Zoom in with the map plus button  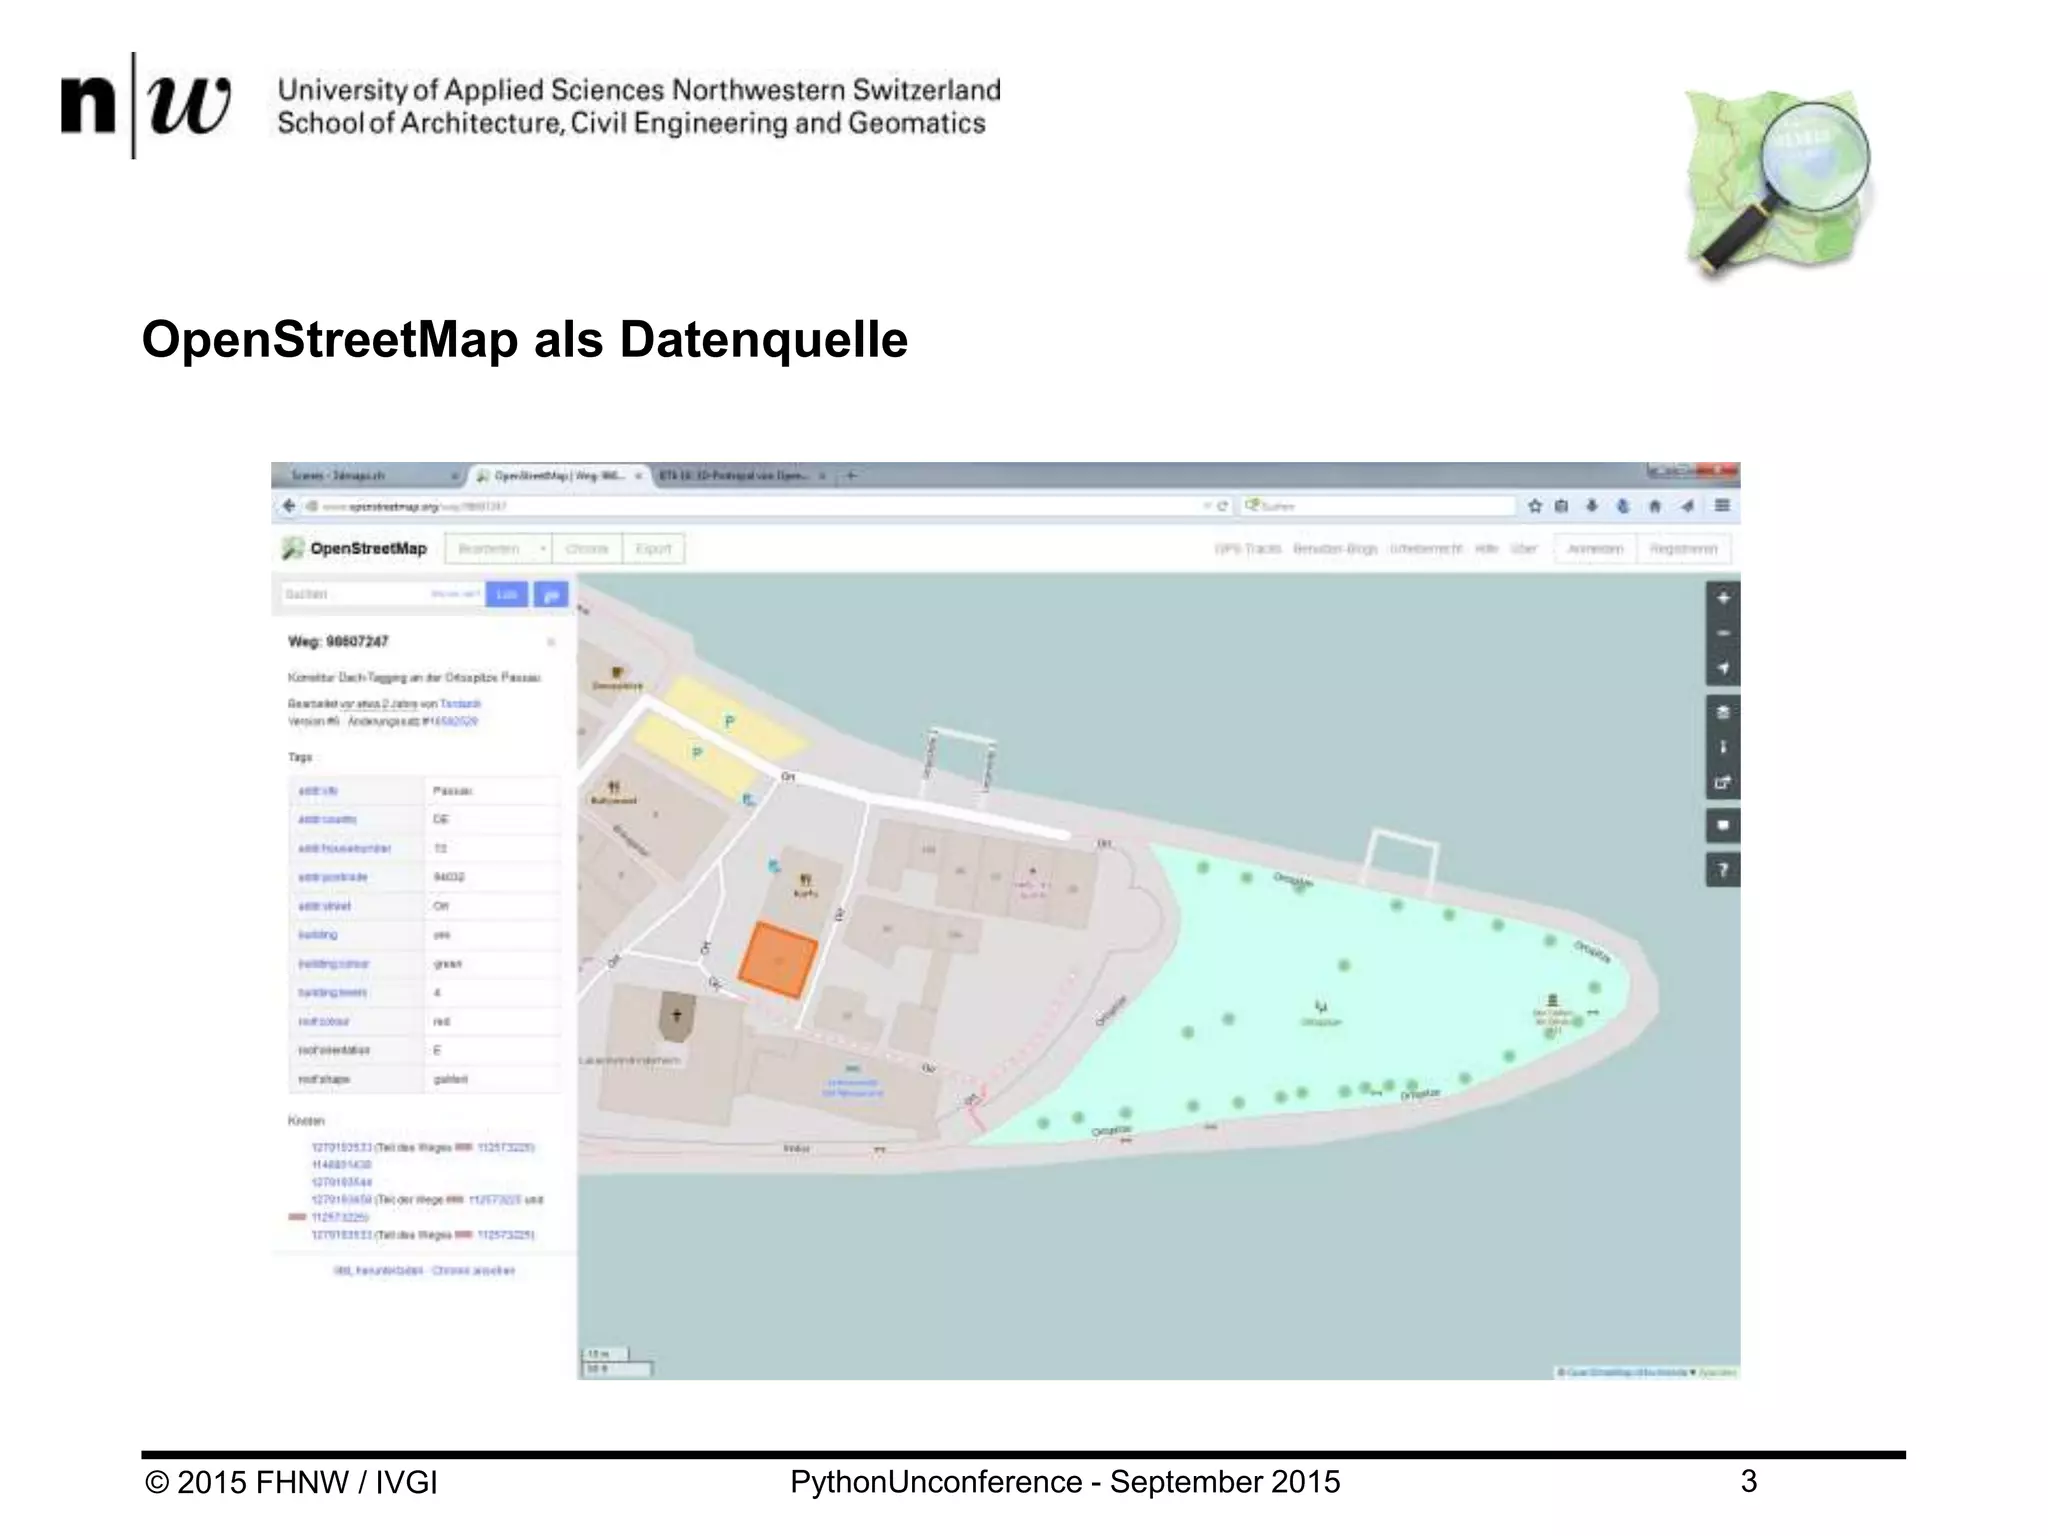(1722, 598)
